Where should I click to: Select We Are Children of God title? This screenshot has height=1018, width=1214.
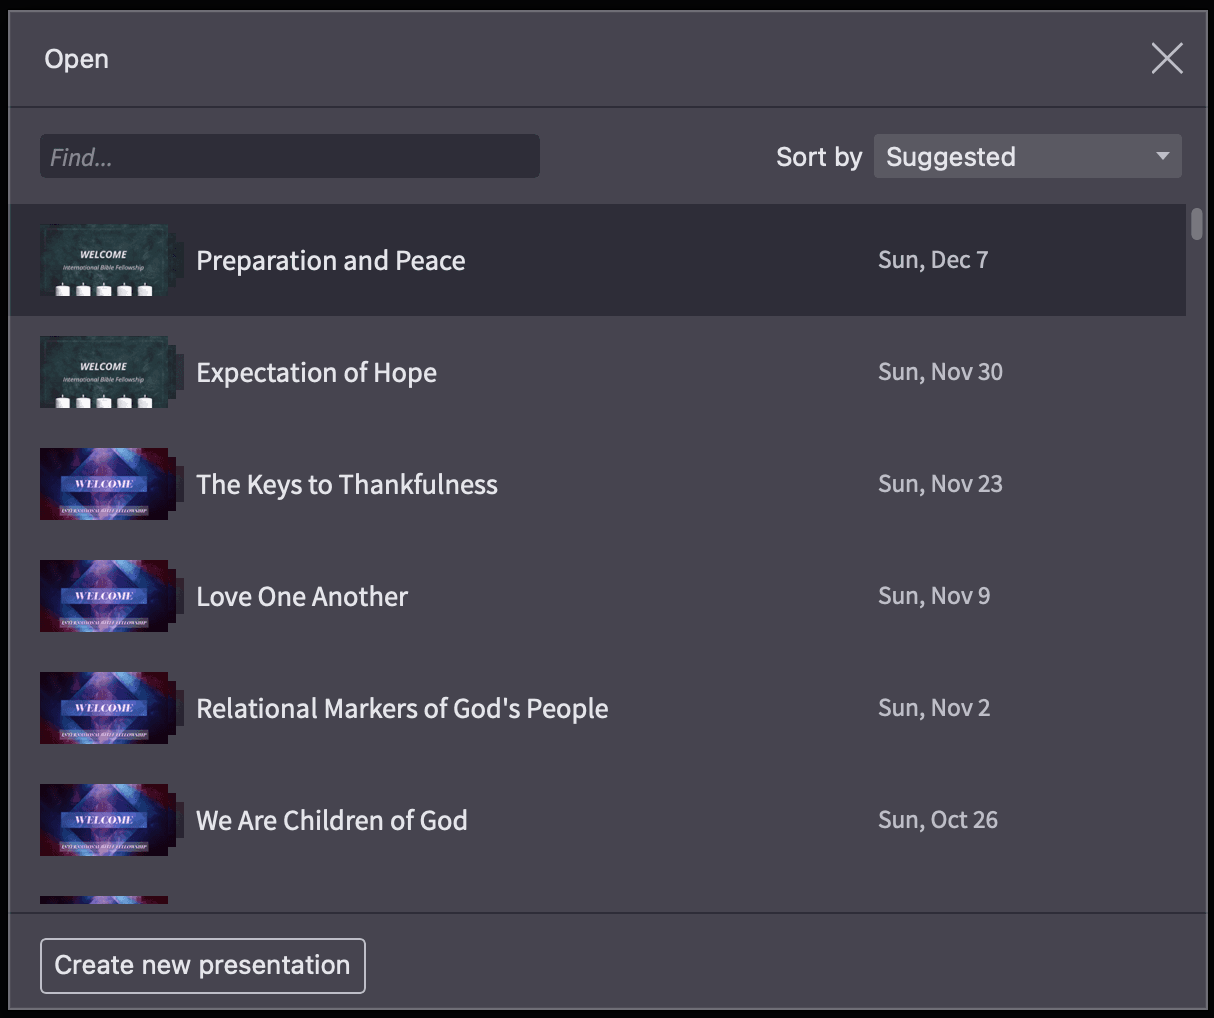pyautogui.click(x=332, y=821)
